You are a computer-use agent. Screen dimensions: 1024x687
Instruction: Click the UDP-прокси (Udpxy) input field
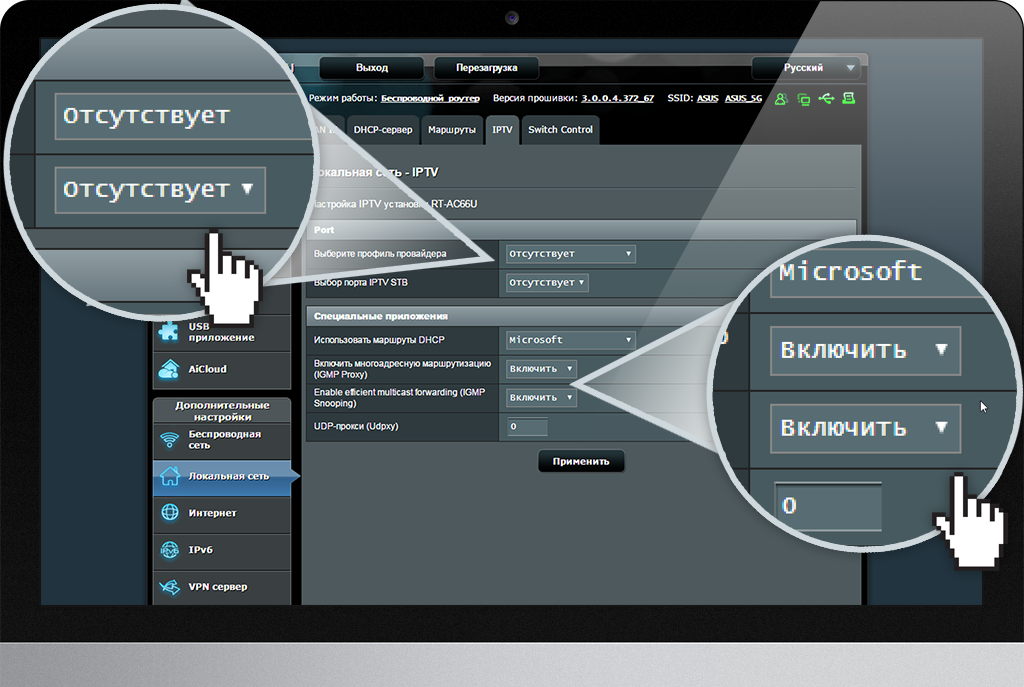tap(527, 427)
